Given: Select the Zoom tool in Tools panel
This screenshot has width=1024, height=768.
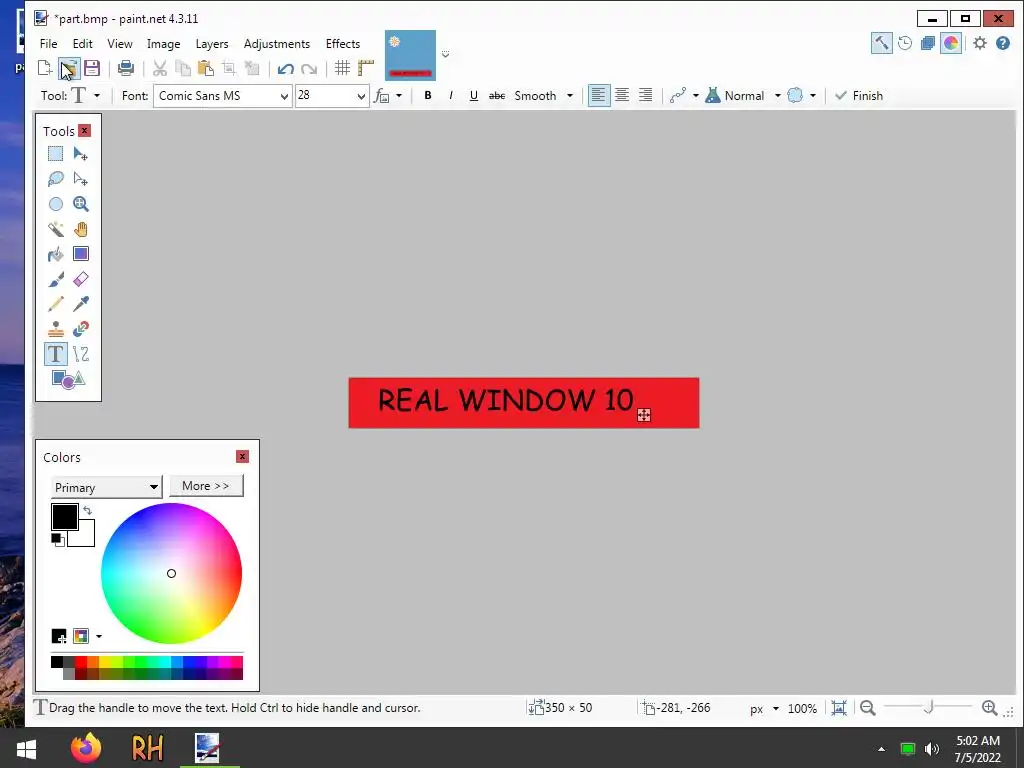Looking at the screenshot, I should point(80,204).
